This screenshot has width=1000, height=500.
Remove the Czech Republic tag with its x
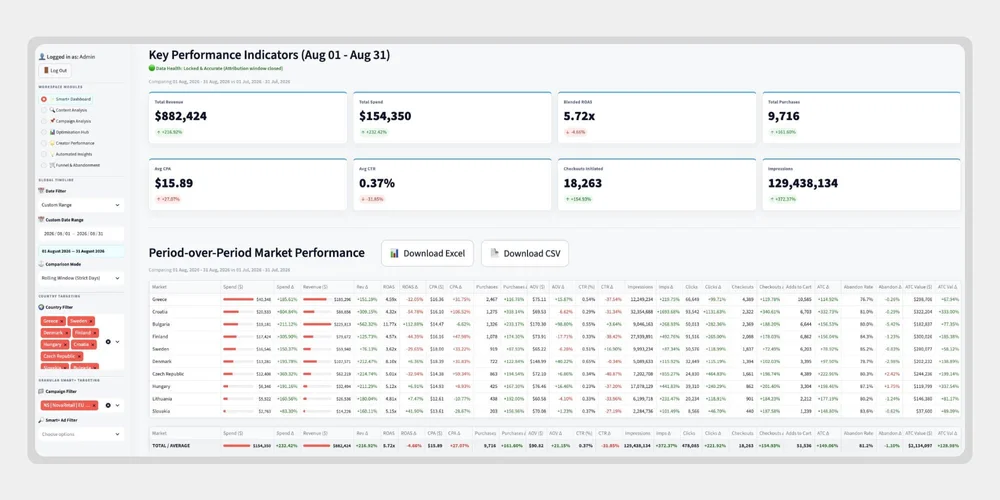click(x=79, y=356)
